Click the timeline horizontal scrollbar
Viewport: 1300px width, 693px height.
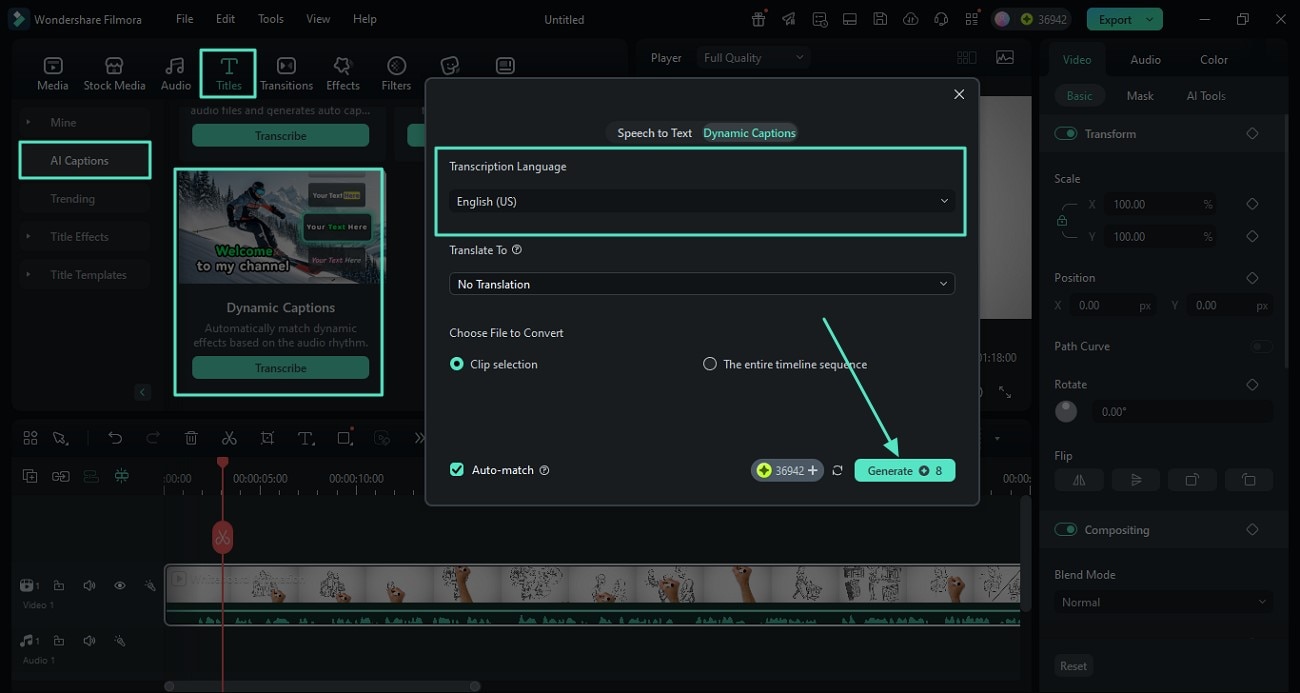click(322, 686)
